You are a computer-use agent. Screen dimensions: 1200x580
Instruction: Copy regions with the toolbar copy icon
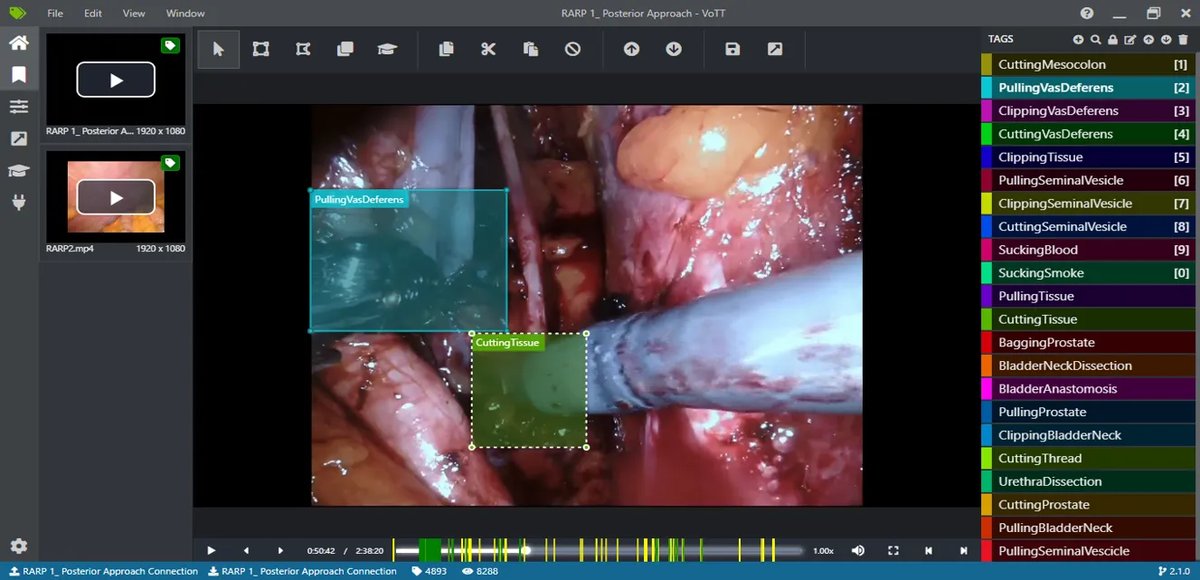point(446,49)
